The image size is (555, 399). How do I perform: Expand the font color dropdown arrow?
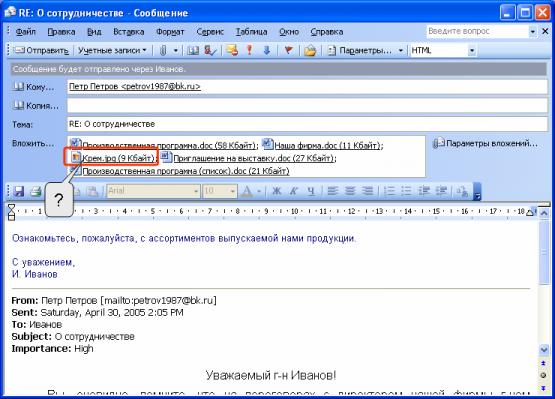pyautogui.click(x=259, y=191)
